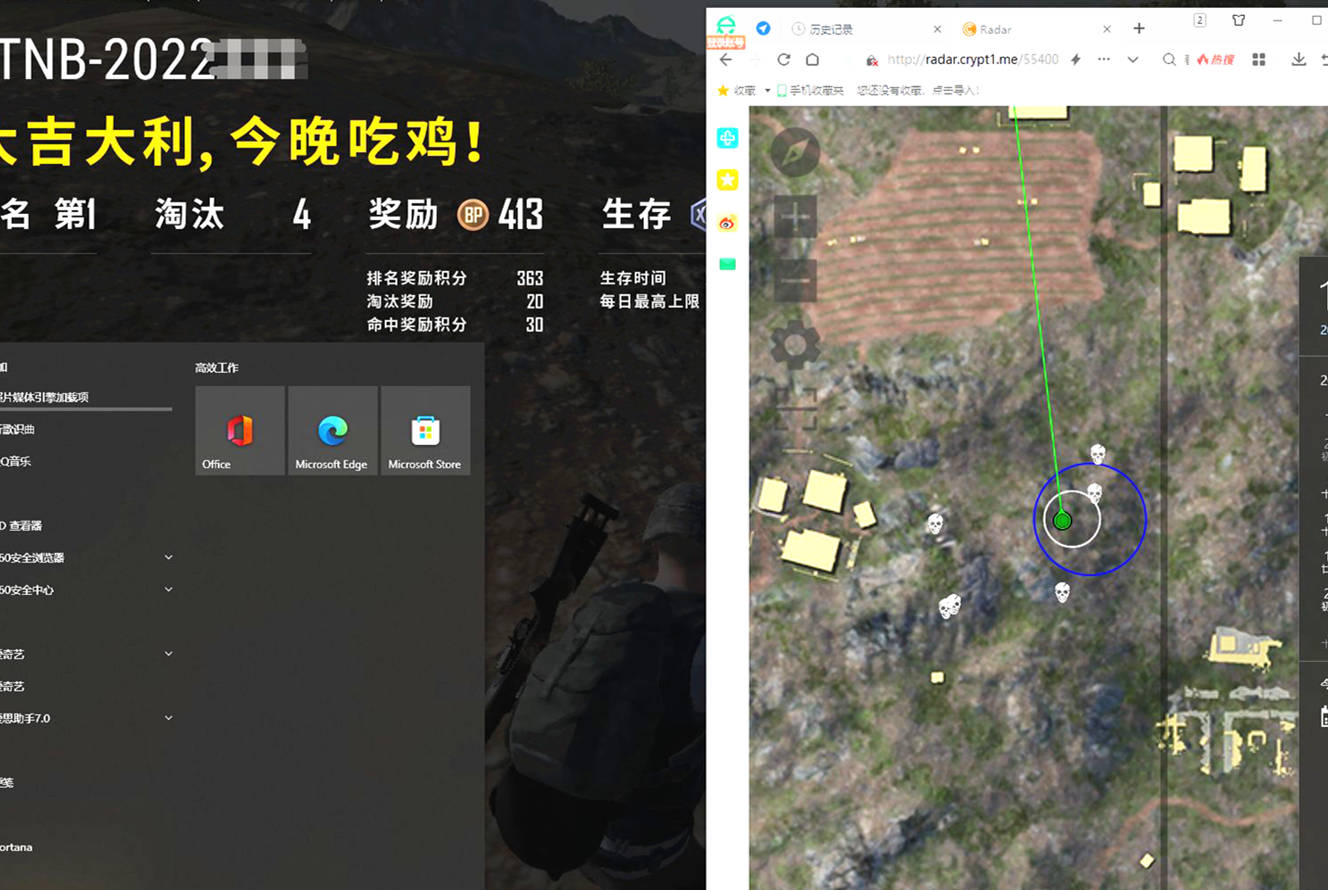
Task: Open Cortana from Start menu list
Action: pyautogui.click(x=16, y=847)
